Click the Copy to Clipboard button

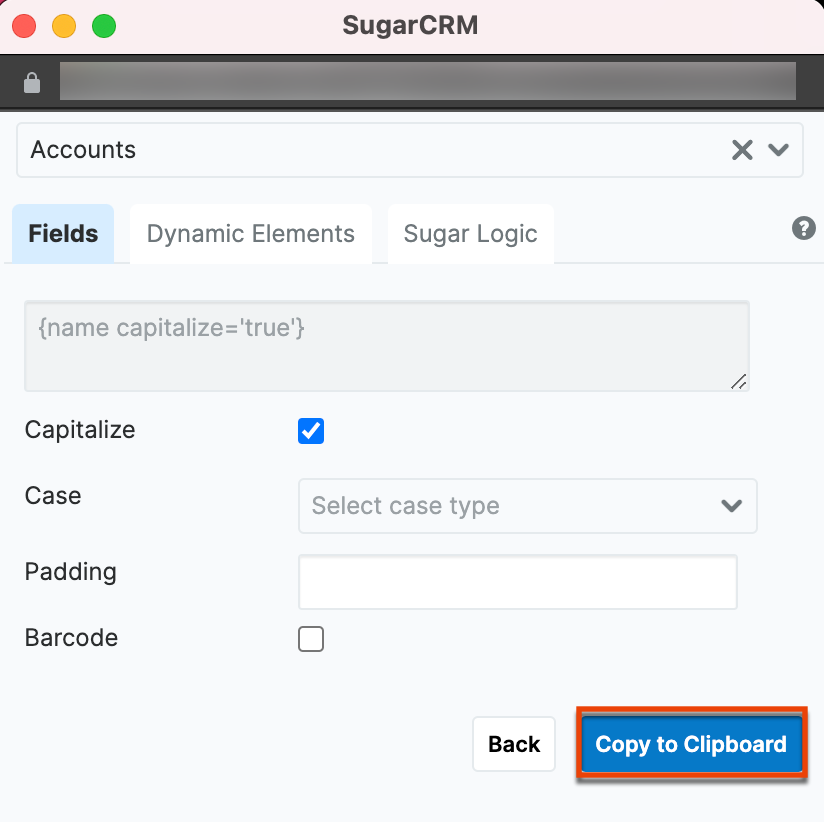click(691, 744)
